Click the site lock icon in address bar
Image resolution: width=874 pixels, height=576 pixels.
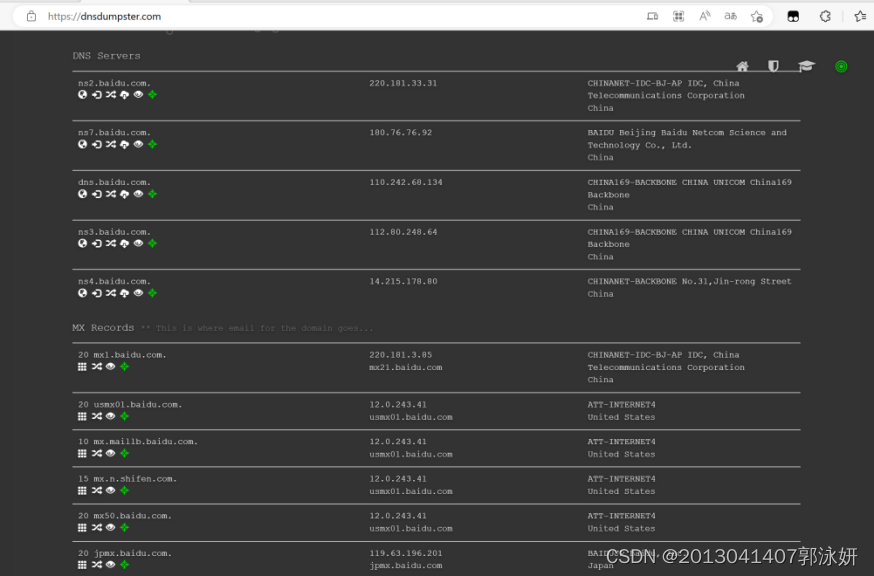pyautogui.click(x=32, y=16)
